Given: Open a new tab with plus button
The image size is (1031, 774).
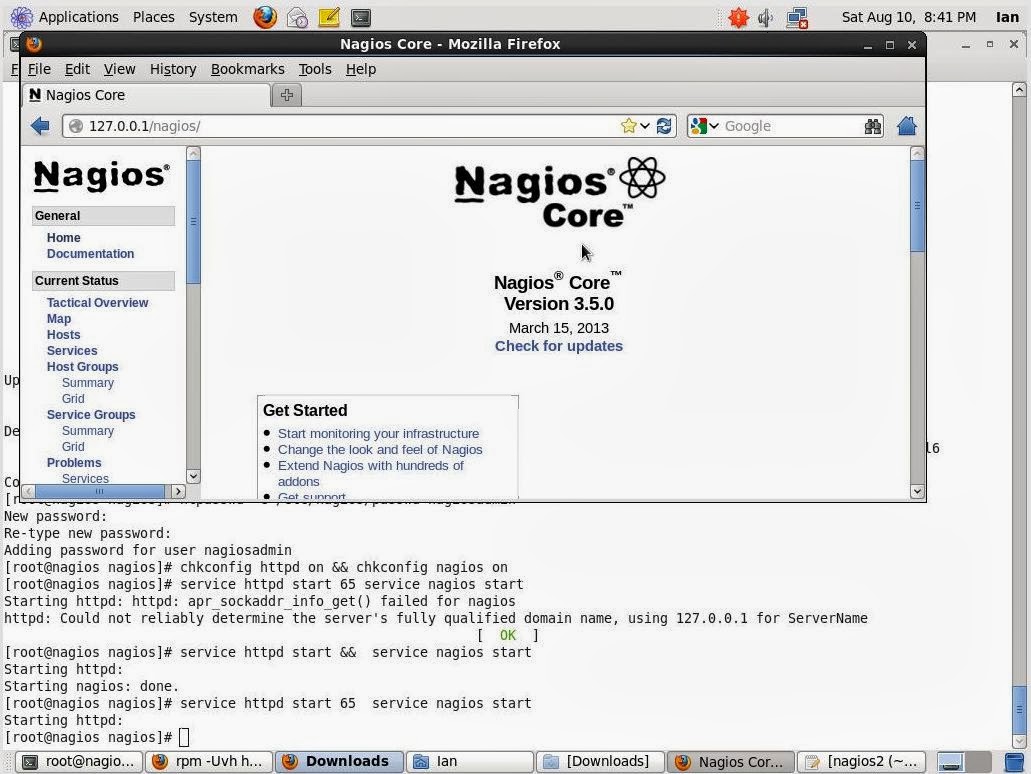Looking at the screenshot, I should tap(287, 95).
